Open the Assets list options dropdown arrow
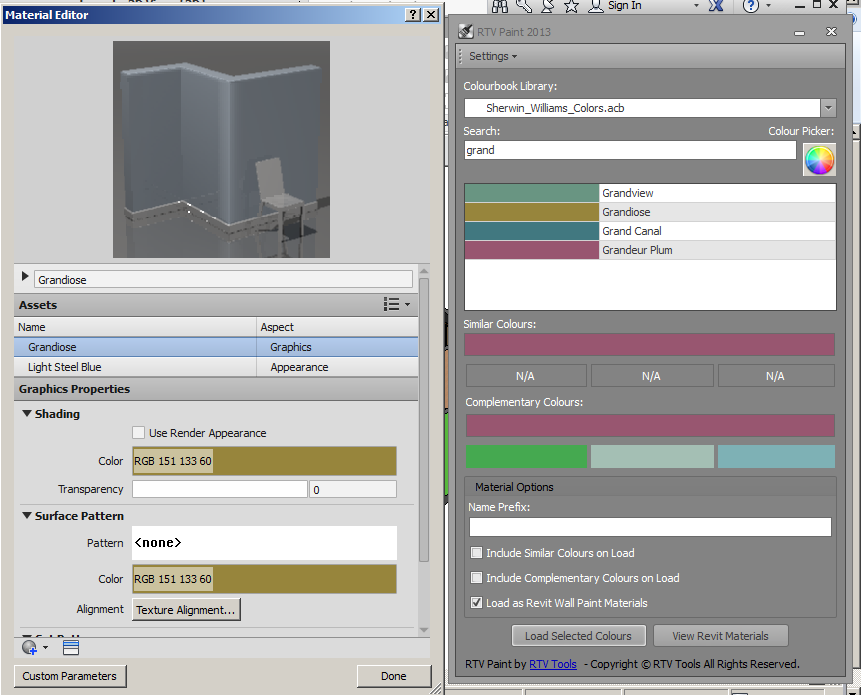This screenshot has height=695, width=861. click(x=407, y=304)
